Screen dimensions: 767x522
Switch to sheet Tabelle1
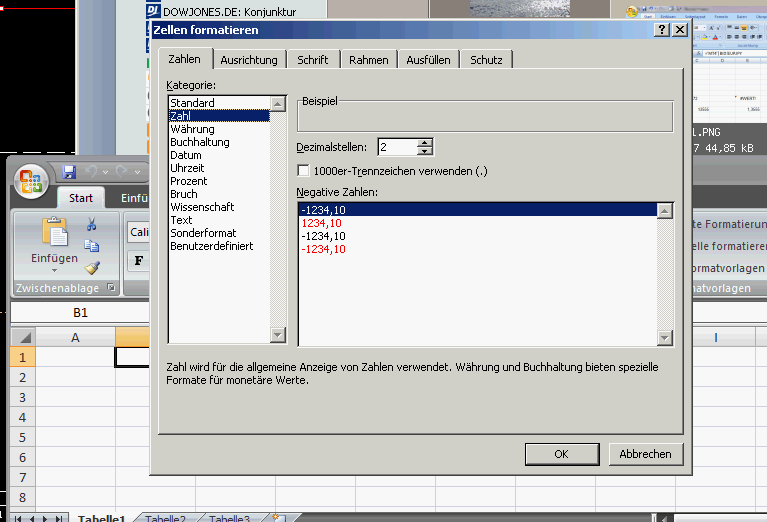[101, 518]
